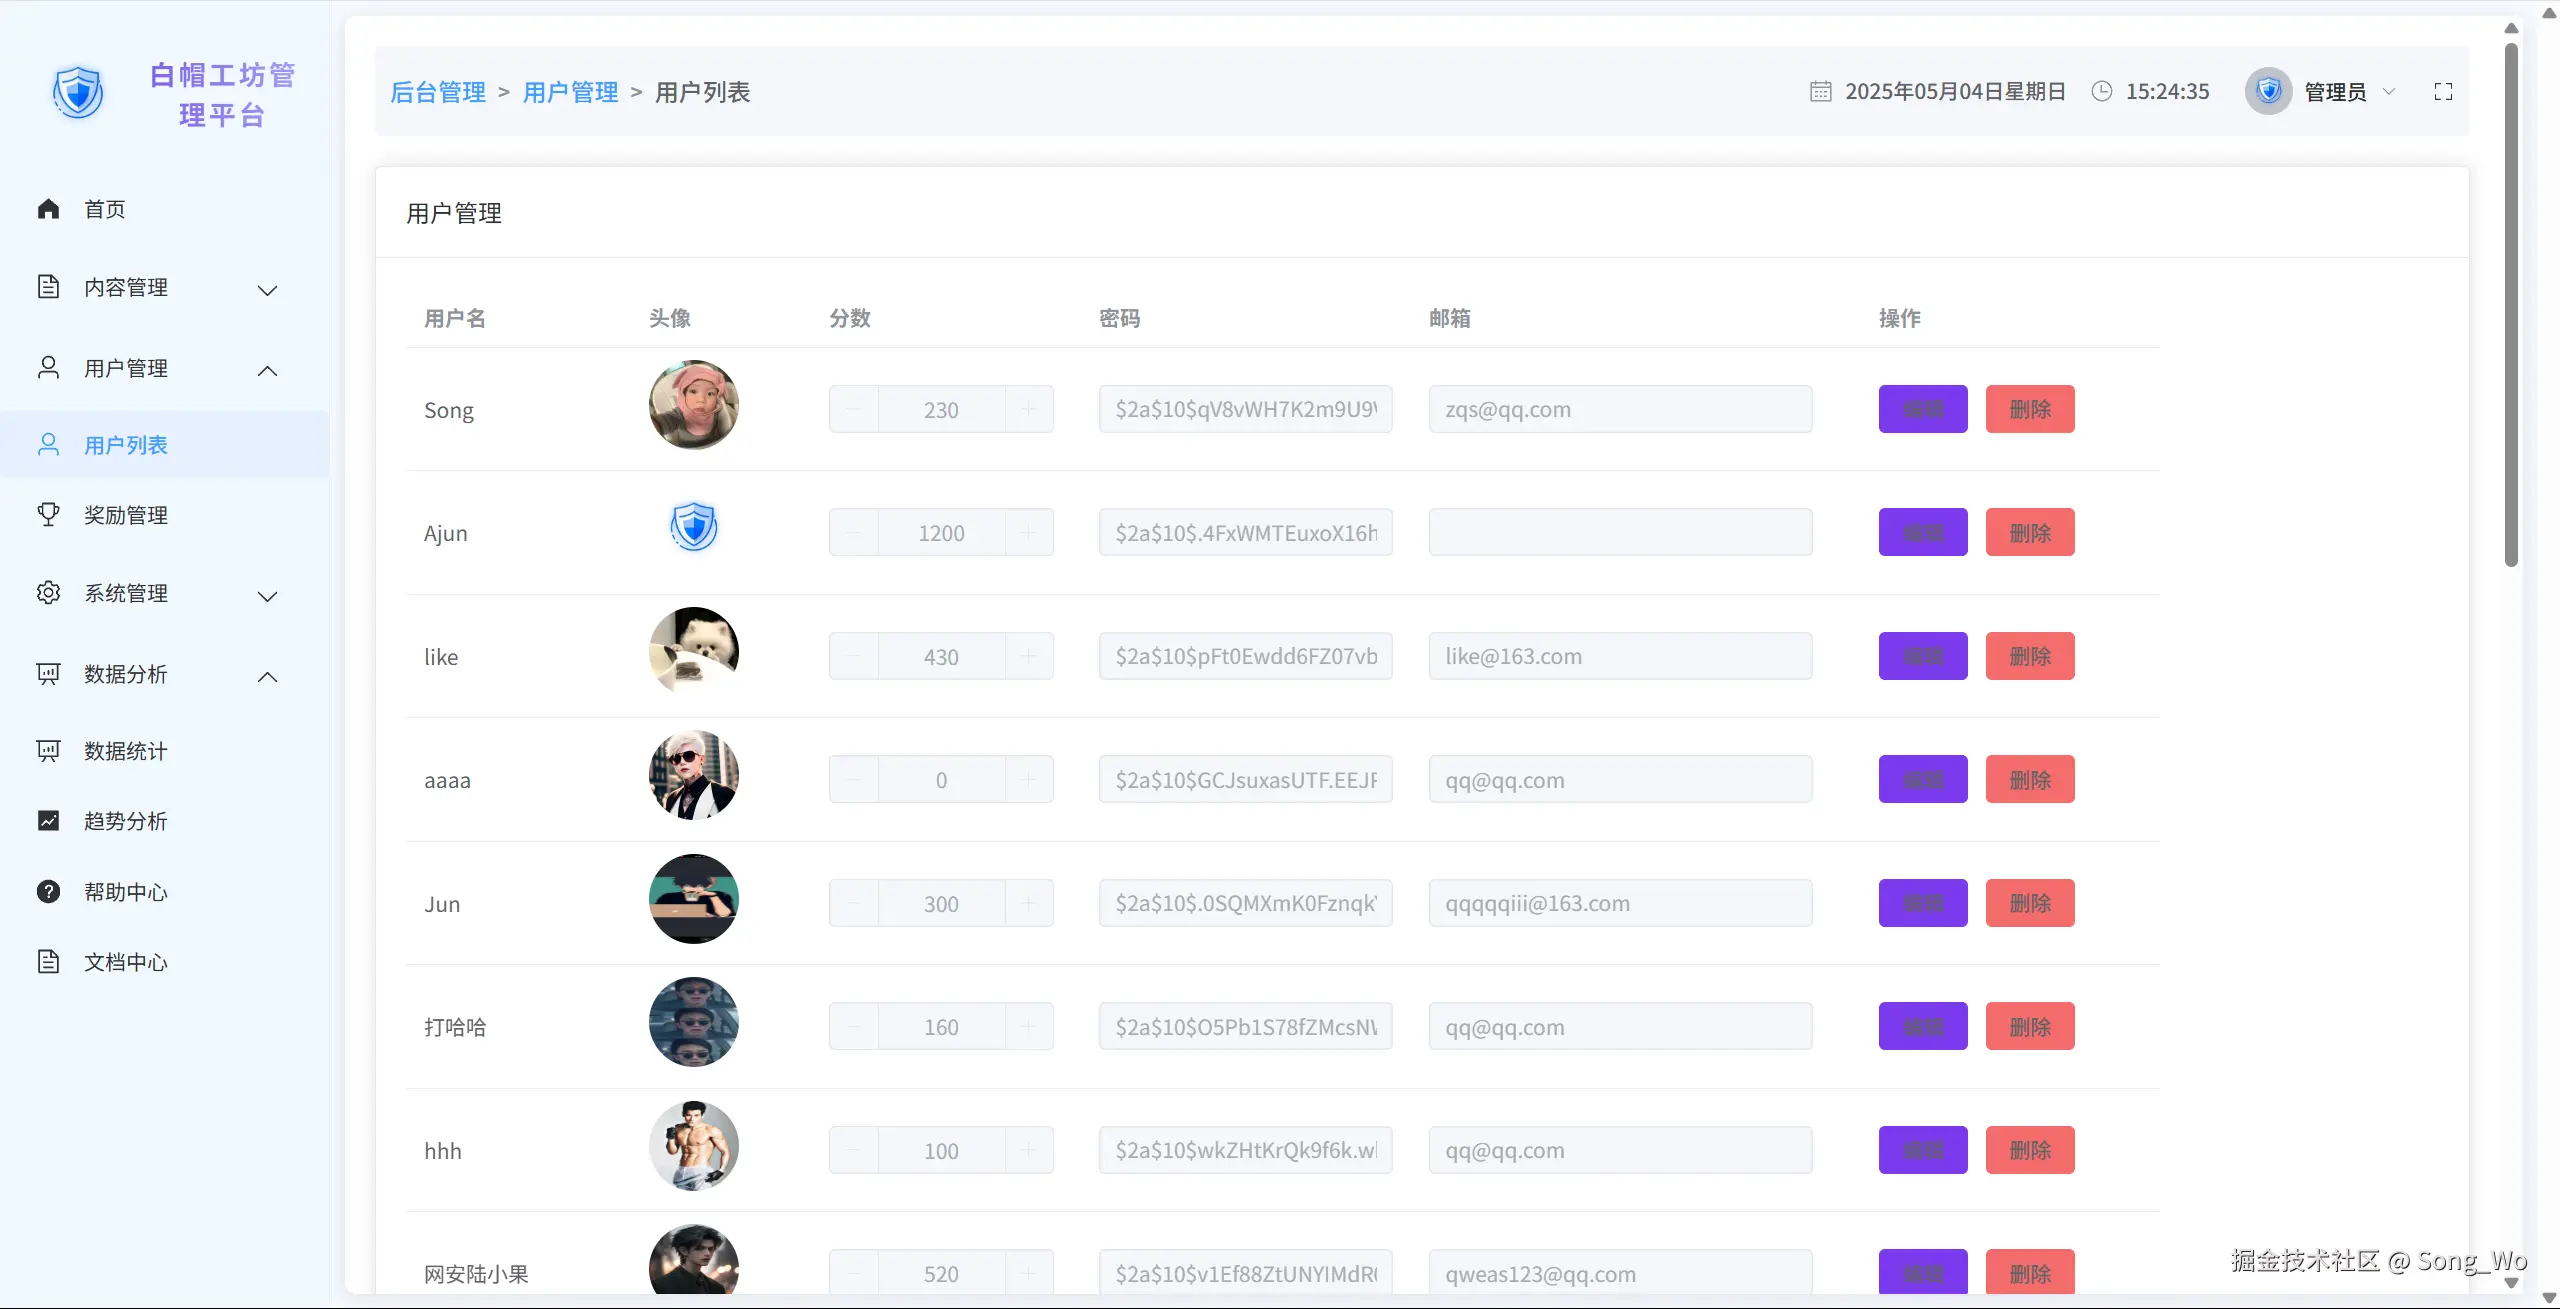Toggle fullscreen with the top-right expand icon
Viewport: 2560px width, 1309px height.
(2444, 91)
